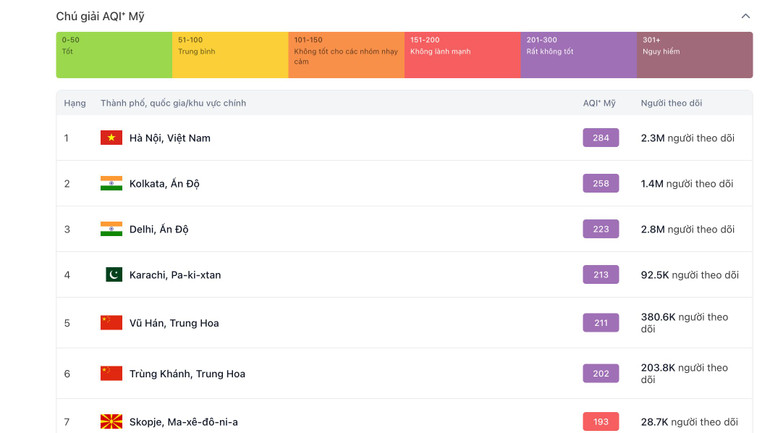Click the Pakistan flag icon beside Karachi

(x=114, y=275)
